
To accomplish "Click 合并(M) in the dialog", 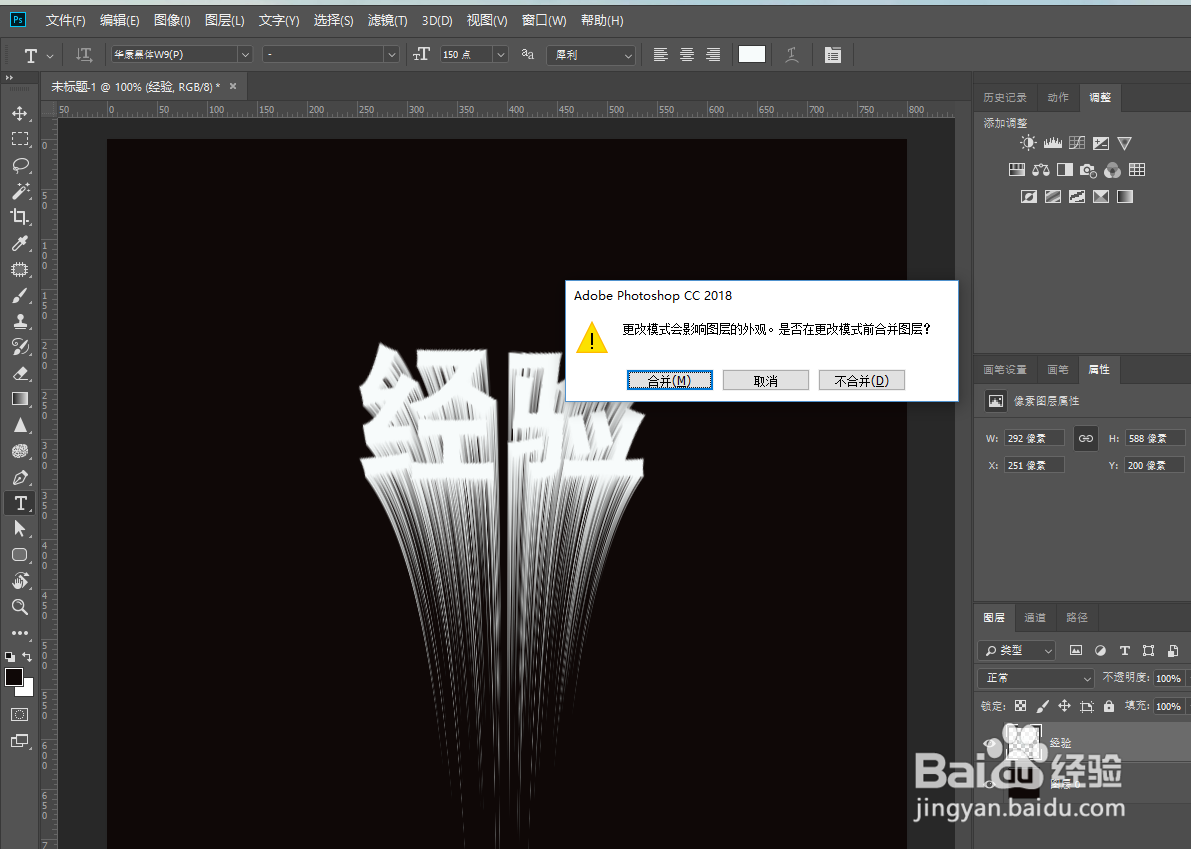I will tap(669, 380).
